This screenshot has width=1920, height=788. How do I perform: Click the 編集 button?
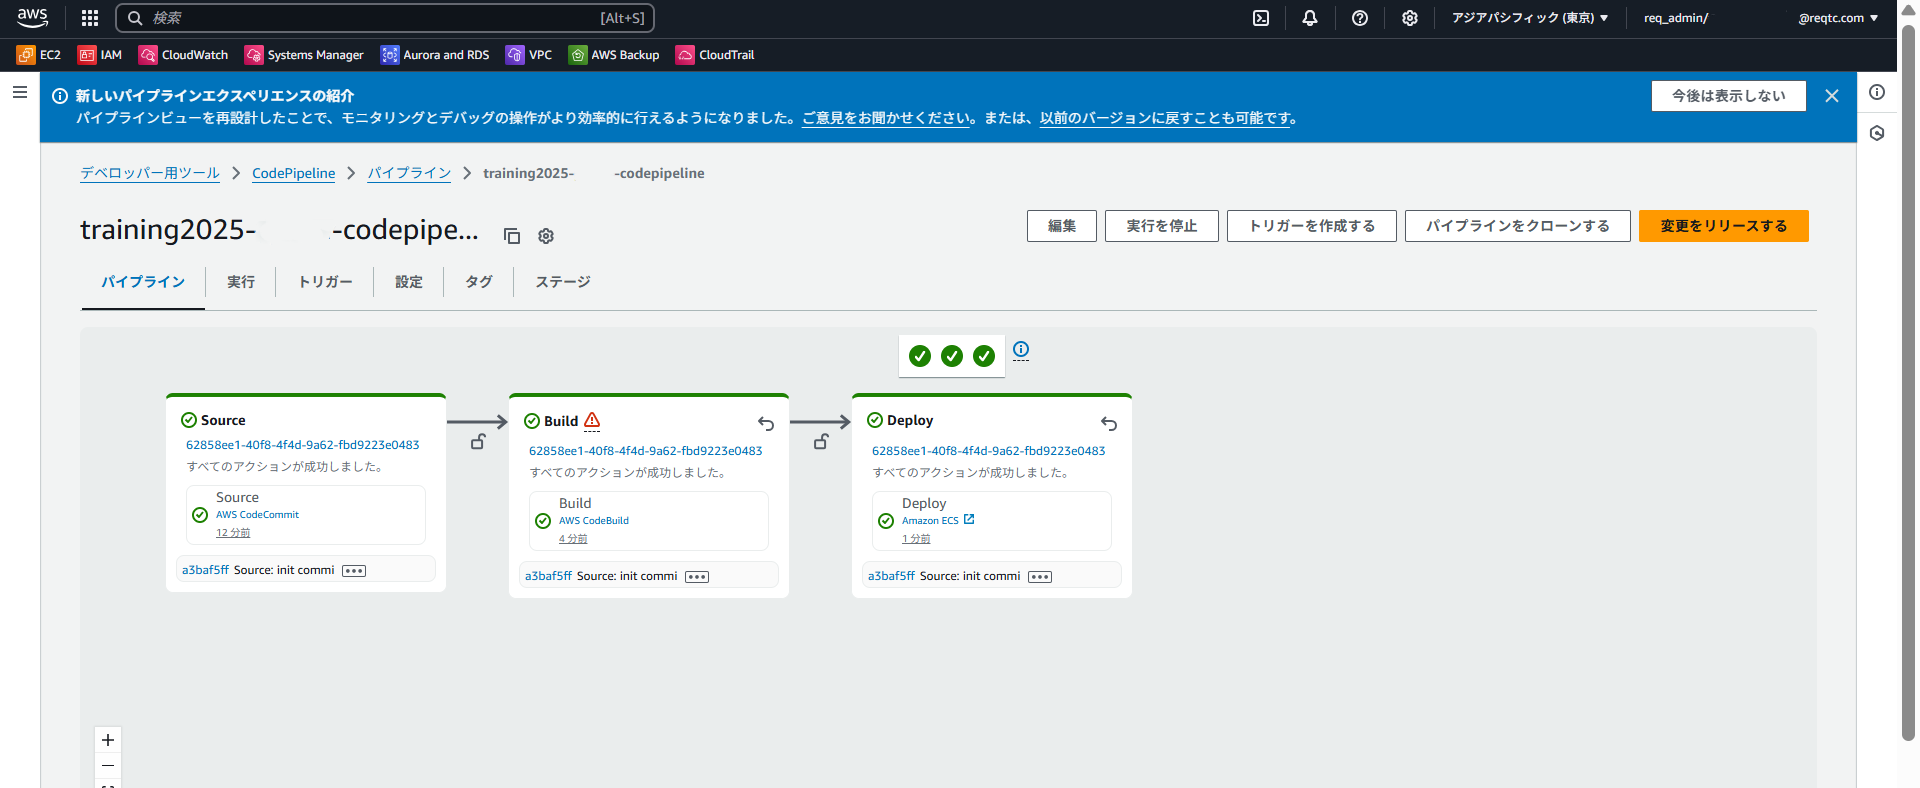[x=1062, y=226]
